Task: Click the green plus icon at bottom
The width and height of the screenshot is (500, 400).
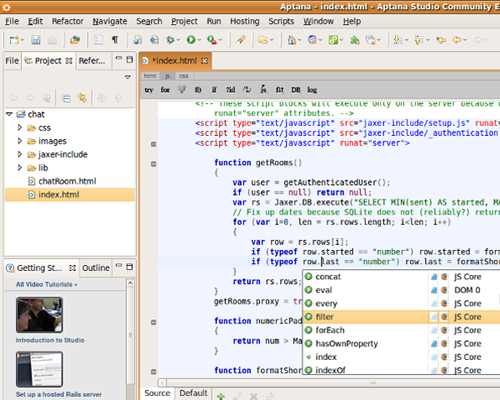Action: pyautogui.click(x=221, y=396)
